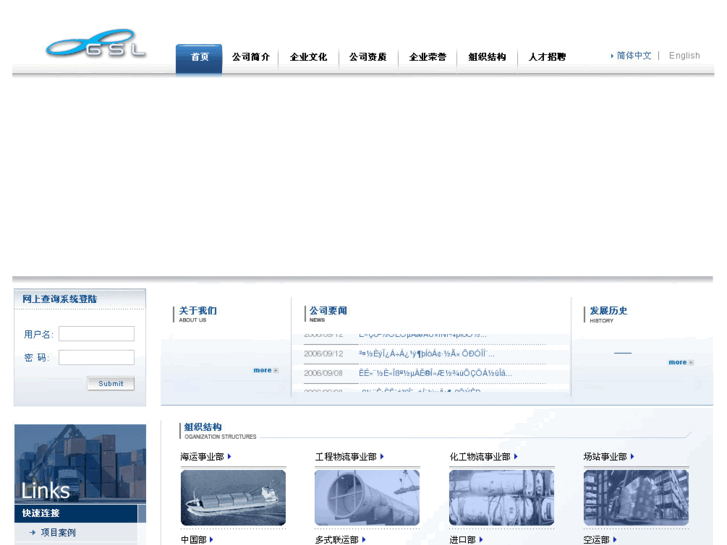Open the 企业荣誉 menu item
Screen dimensions: 727x545
[x=427, y=57]
